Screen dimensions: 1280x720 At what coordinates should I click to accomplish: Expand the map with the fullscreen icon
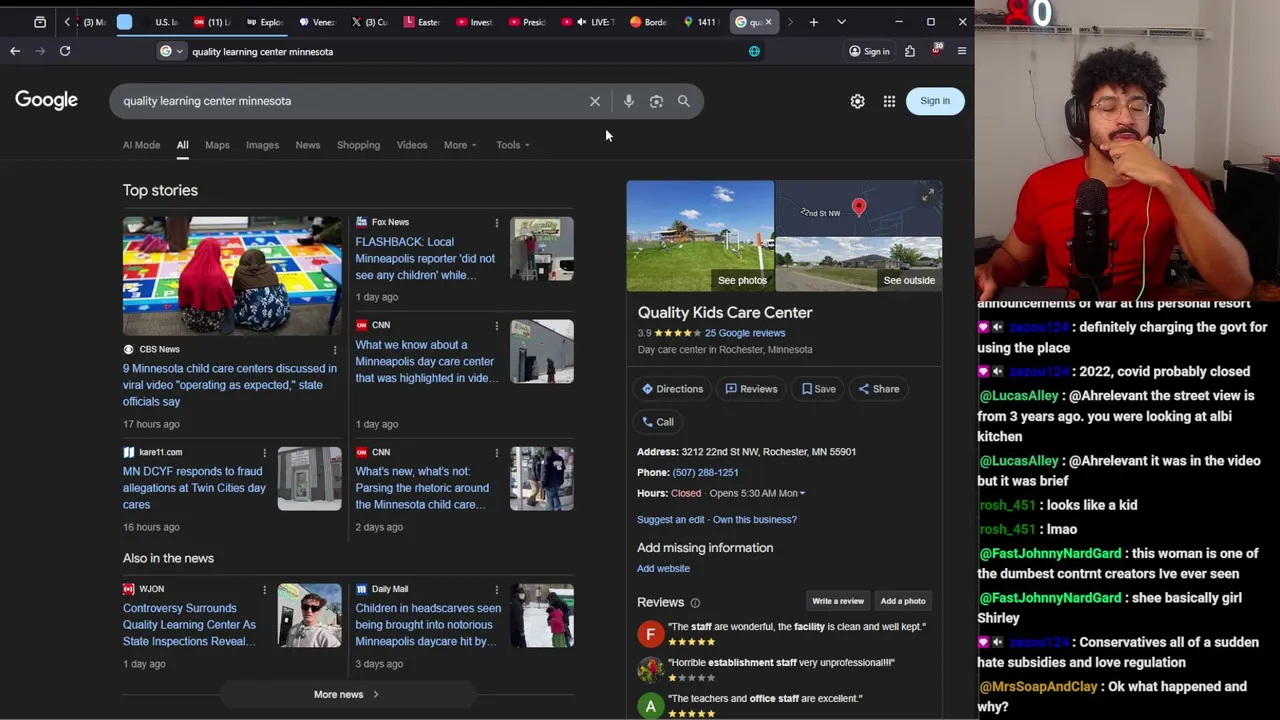coord(927,195)
